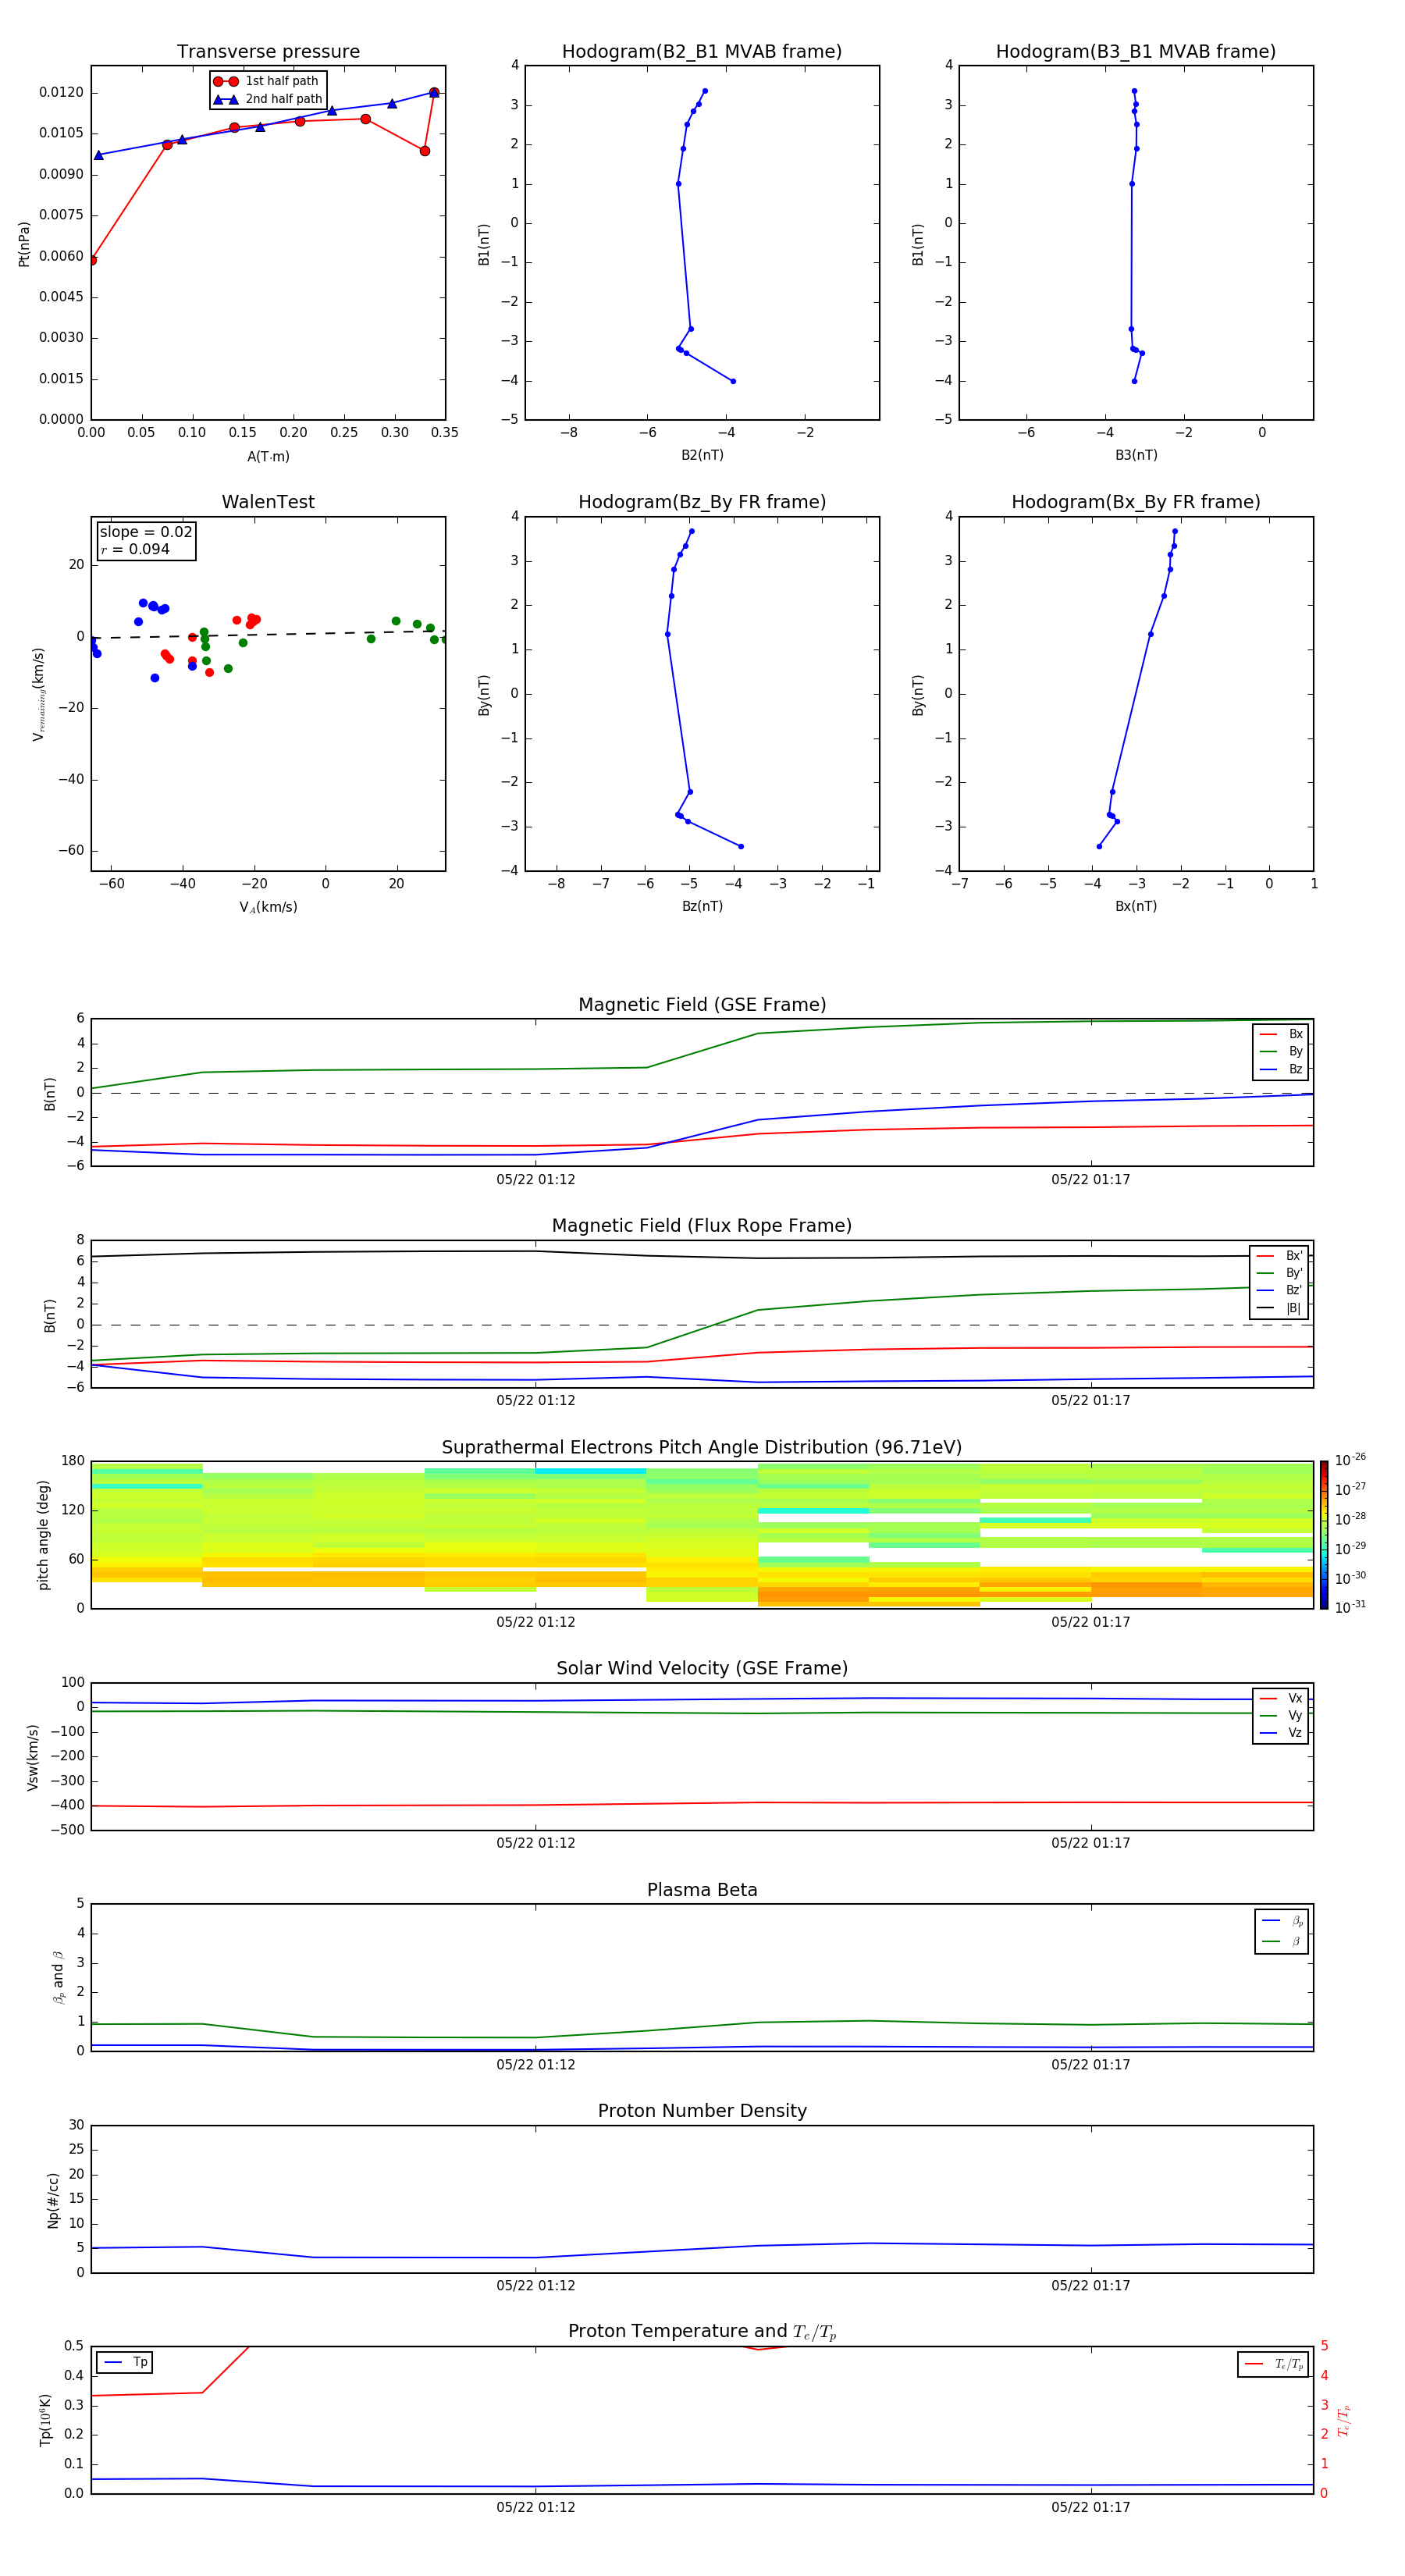Click the '0.0120' tick on Transverse pressure axis

[61, 92]
